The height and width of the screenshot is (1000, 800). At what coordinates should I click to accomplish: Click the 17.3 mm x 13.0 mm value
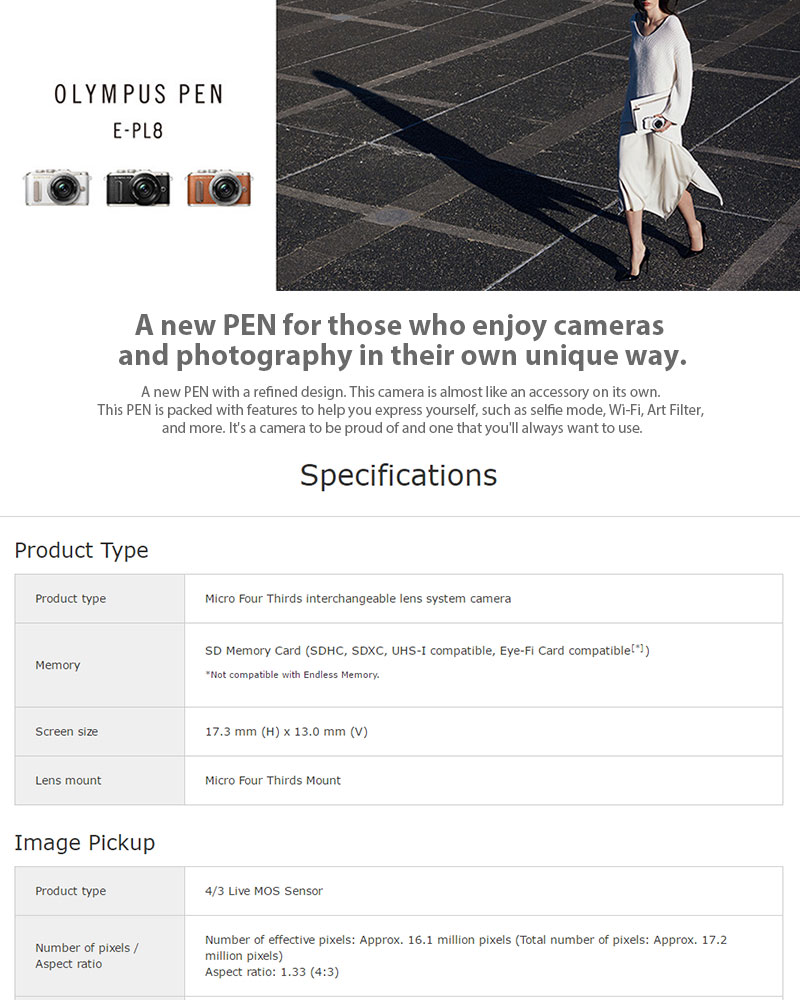[x=286, y=732]
